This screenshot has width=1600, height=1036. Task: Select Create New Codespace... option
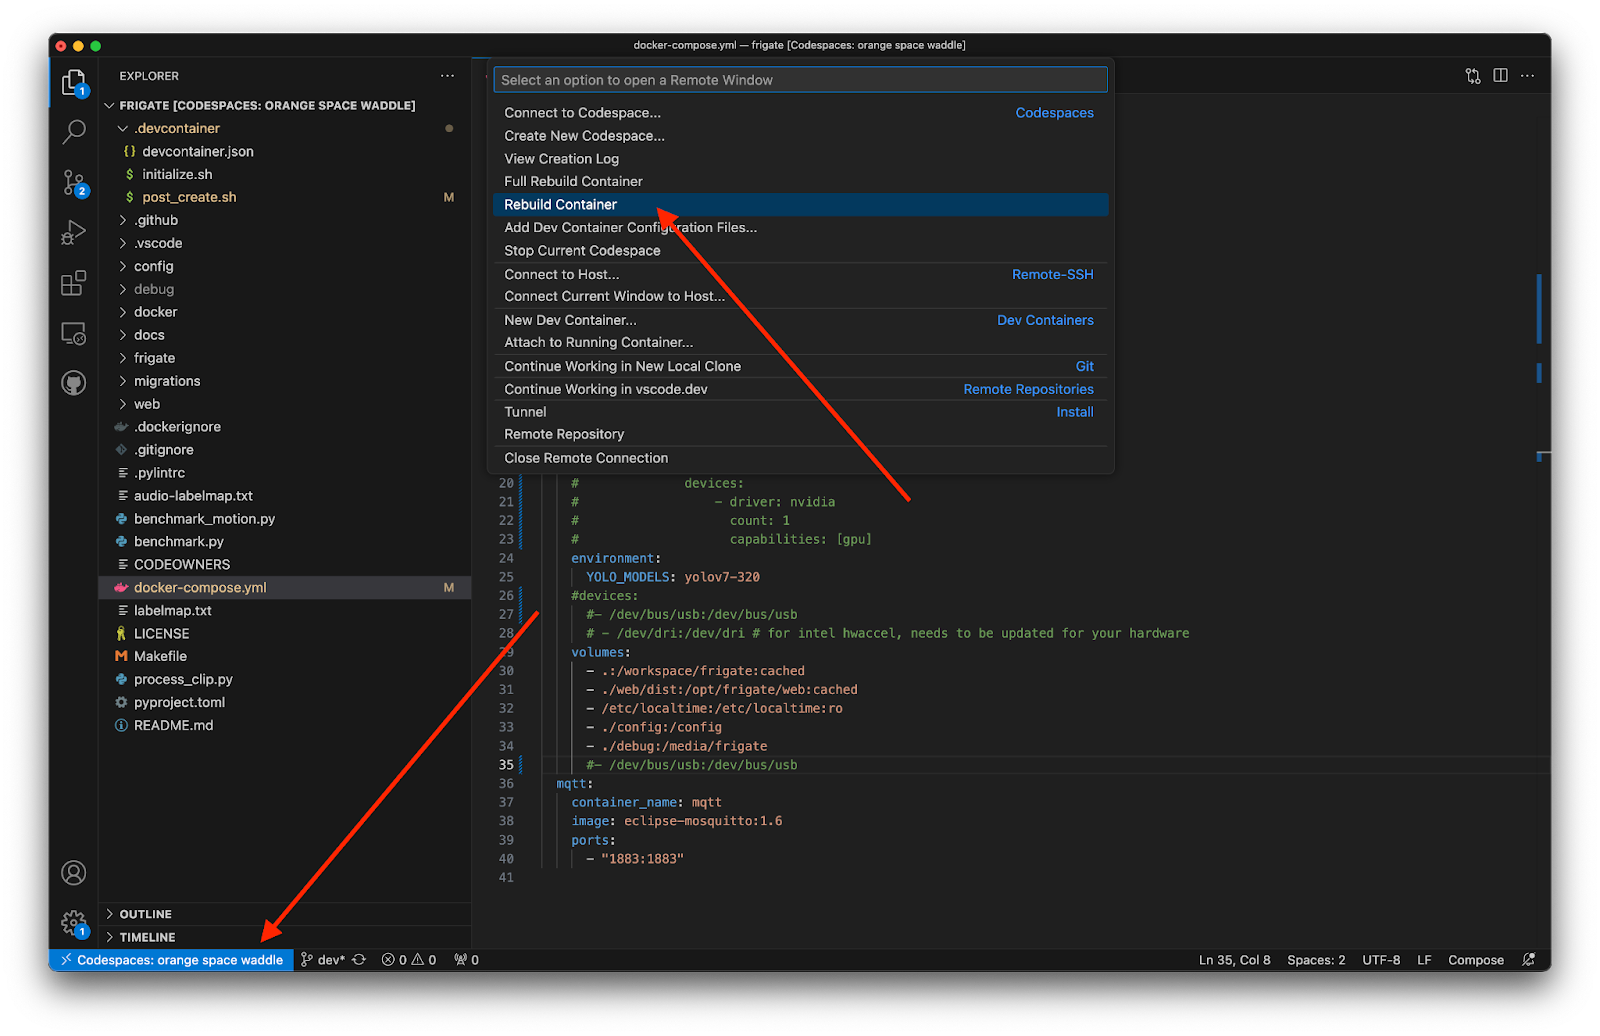(x=800, y=136)
